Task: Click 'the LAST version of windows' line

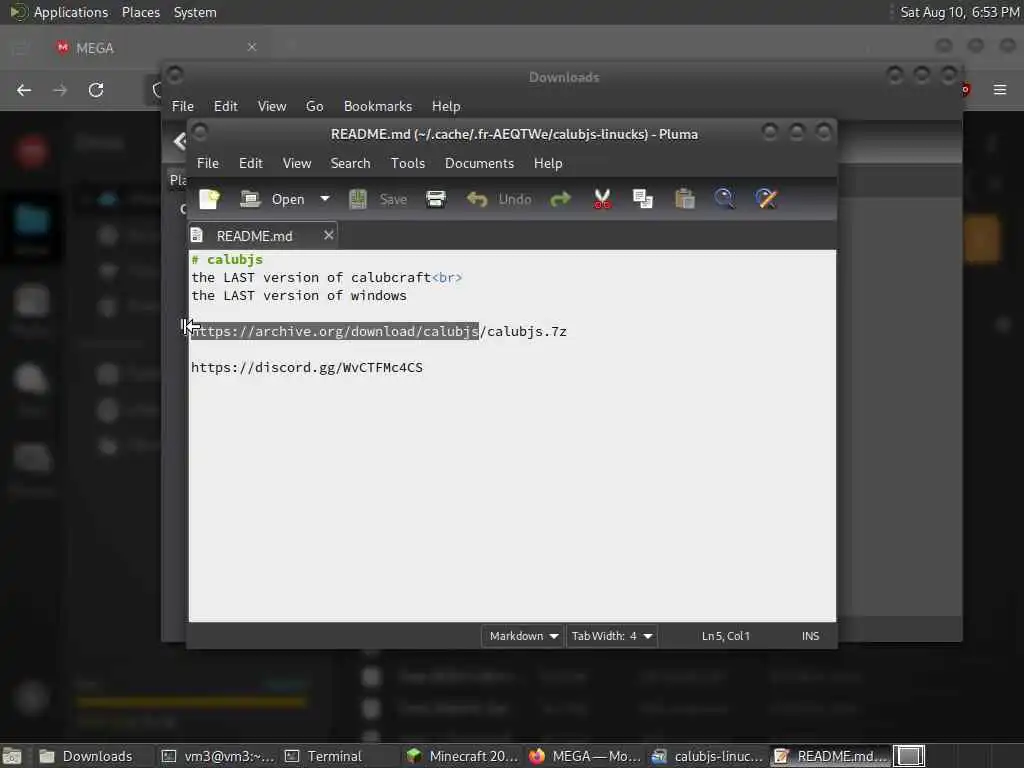Action: click(298, 295)
